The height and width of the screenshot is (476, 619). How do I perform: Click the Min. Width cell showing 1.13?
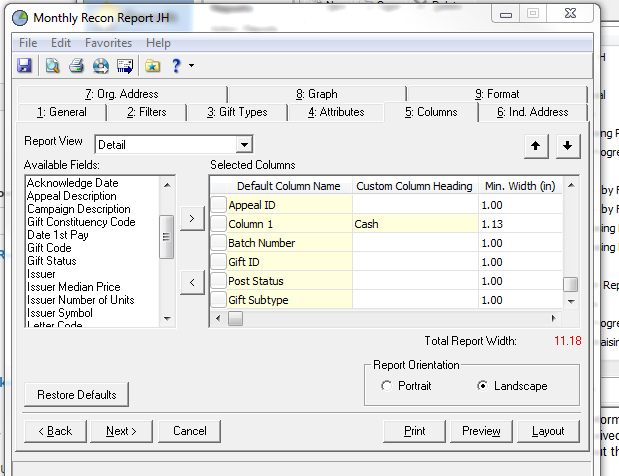point(520,224)
